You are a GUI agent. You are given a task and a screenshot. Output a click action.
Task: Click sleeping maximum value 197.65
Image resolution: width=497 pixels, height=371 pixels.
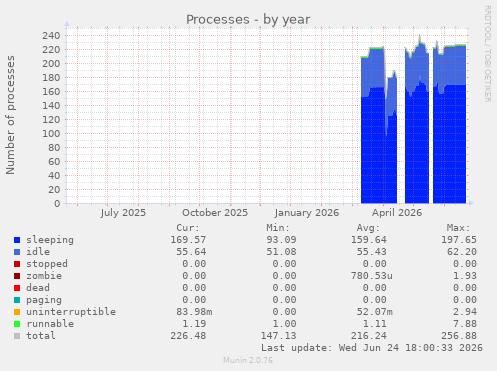point(459,240)
